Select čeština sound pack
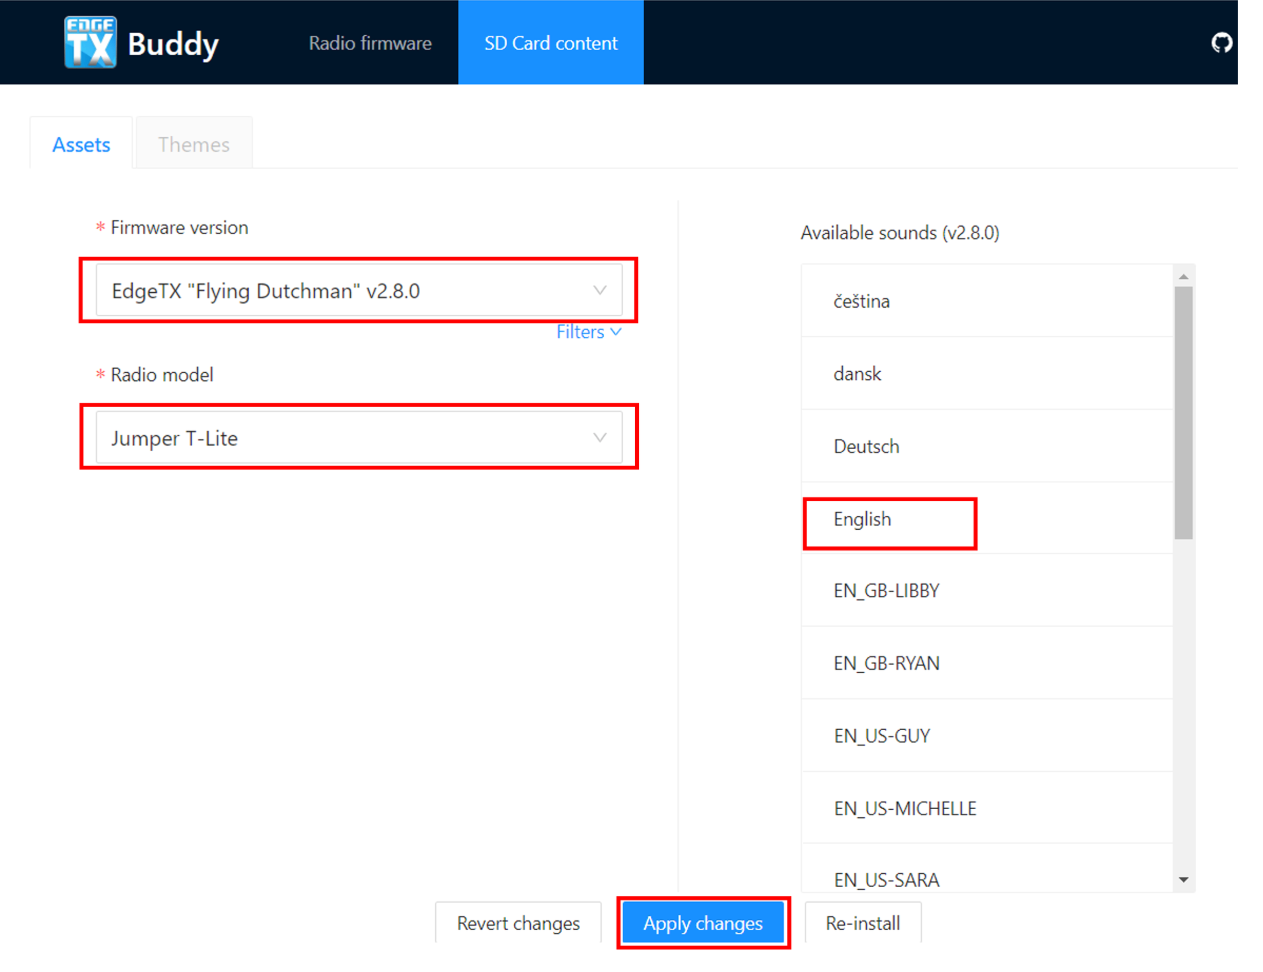The image size is (1263, 972). (x=987, y=301)
